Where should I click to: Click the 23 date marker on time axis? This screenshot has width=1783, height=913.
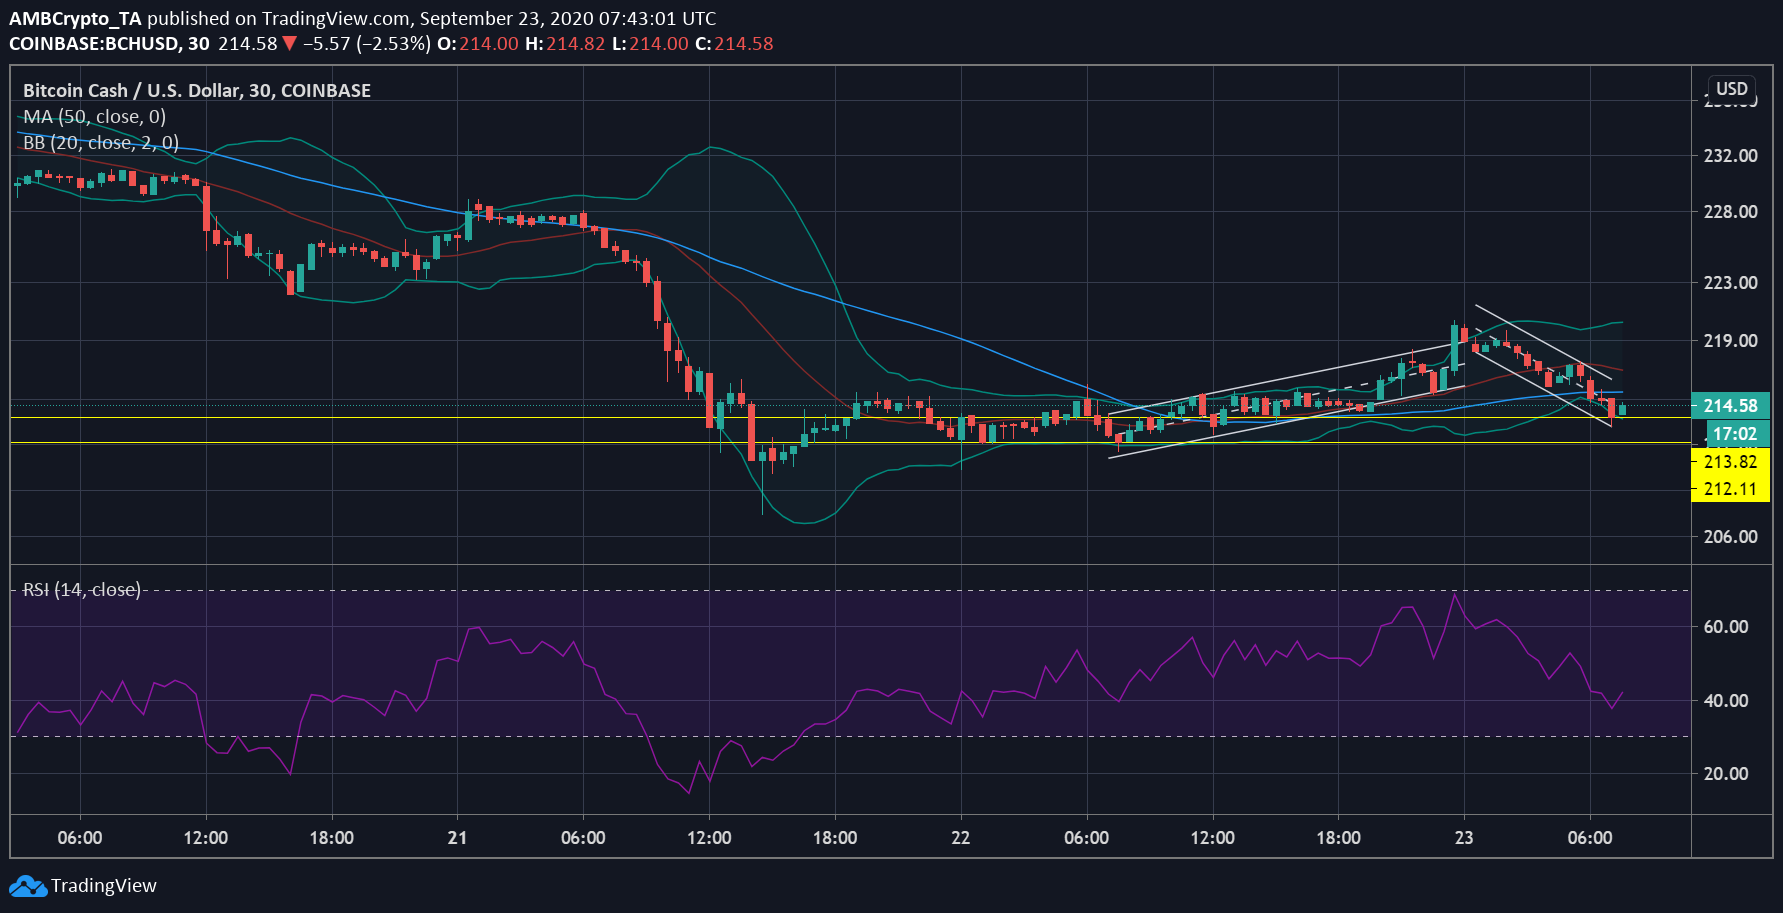click(x=1464, y=838)
